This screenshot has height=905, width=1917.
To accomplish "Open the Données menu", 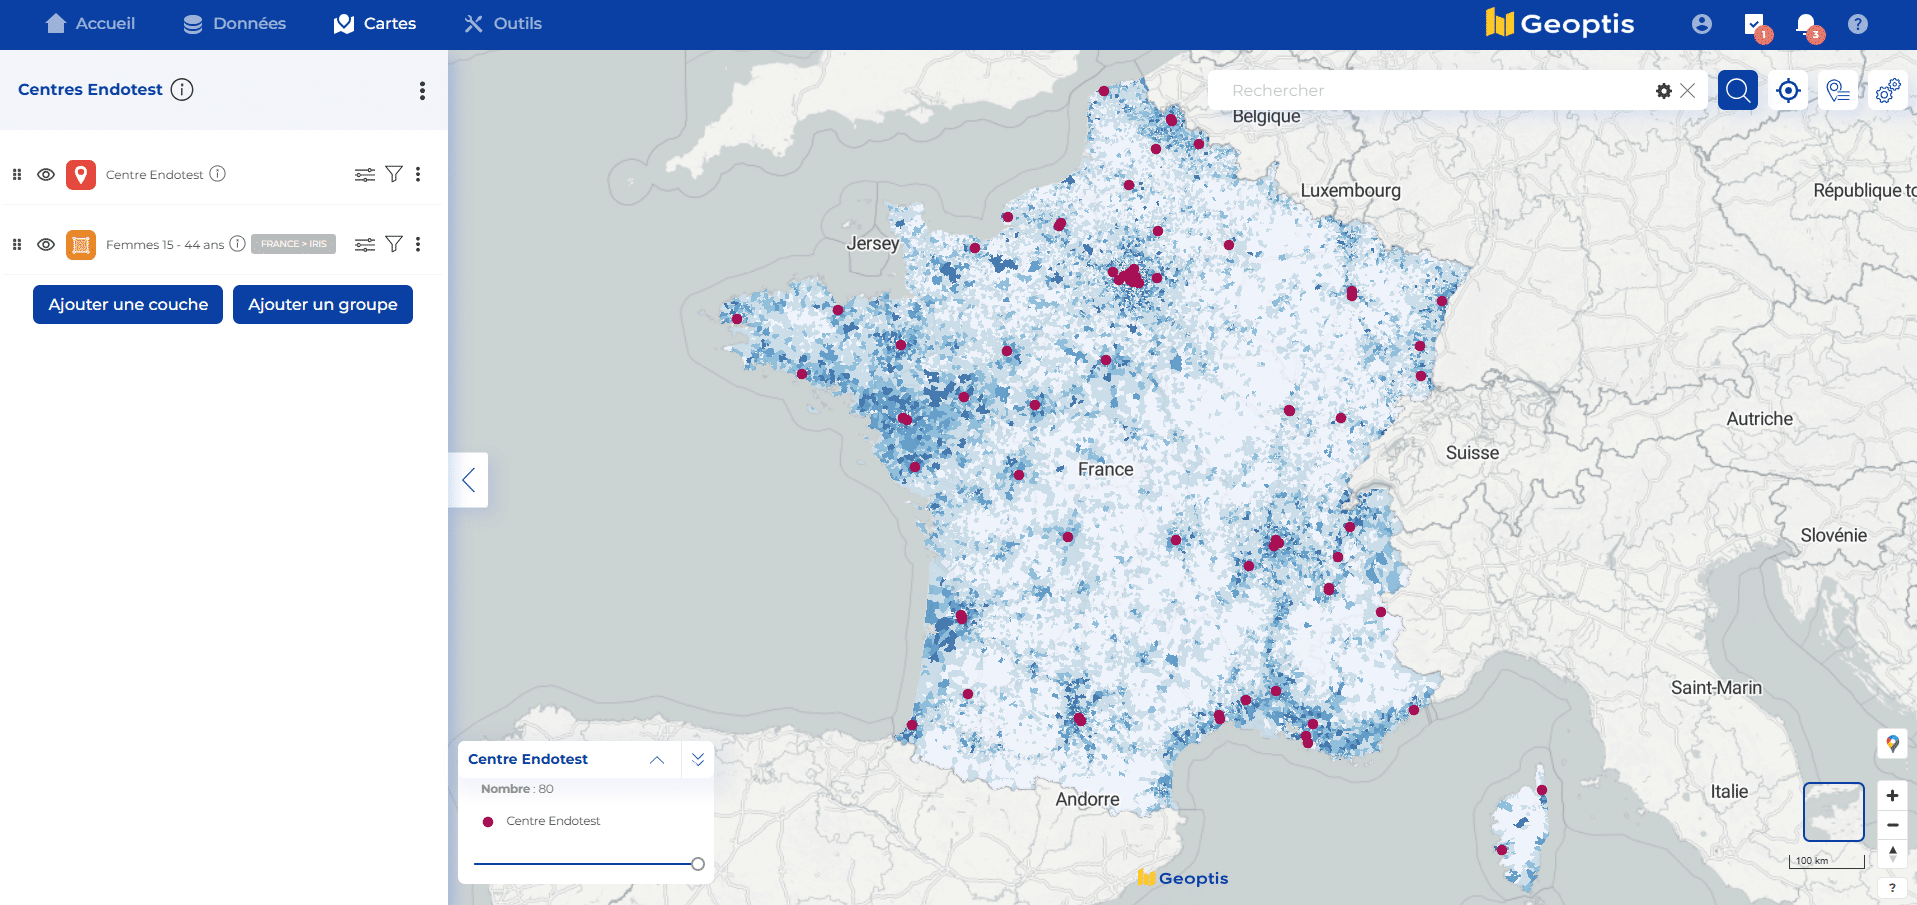I will (235, 24).
